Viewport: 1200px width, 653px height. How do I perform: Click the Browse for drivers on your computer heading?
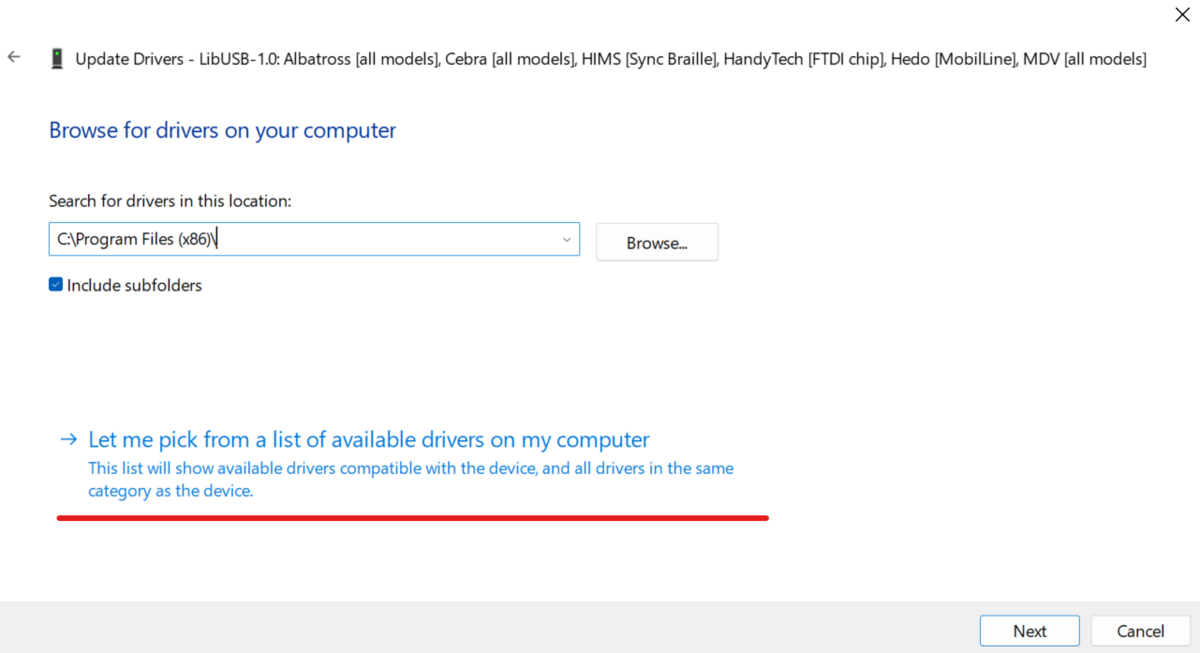pos(222,130)
